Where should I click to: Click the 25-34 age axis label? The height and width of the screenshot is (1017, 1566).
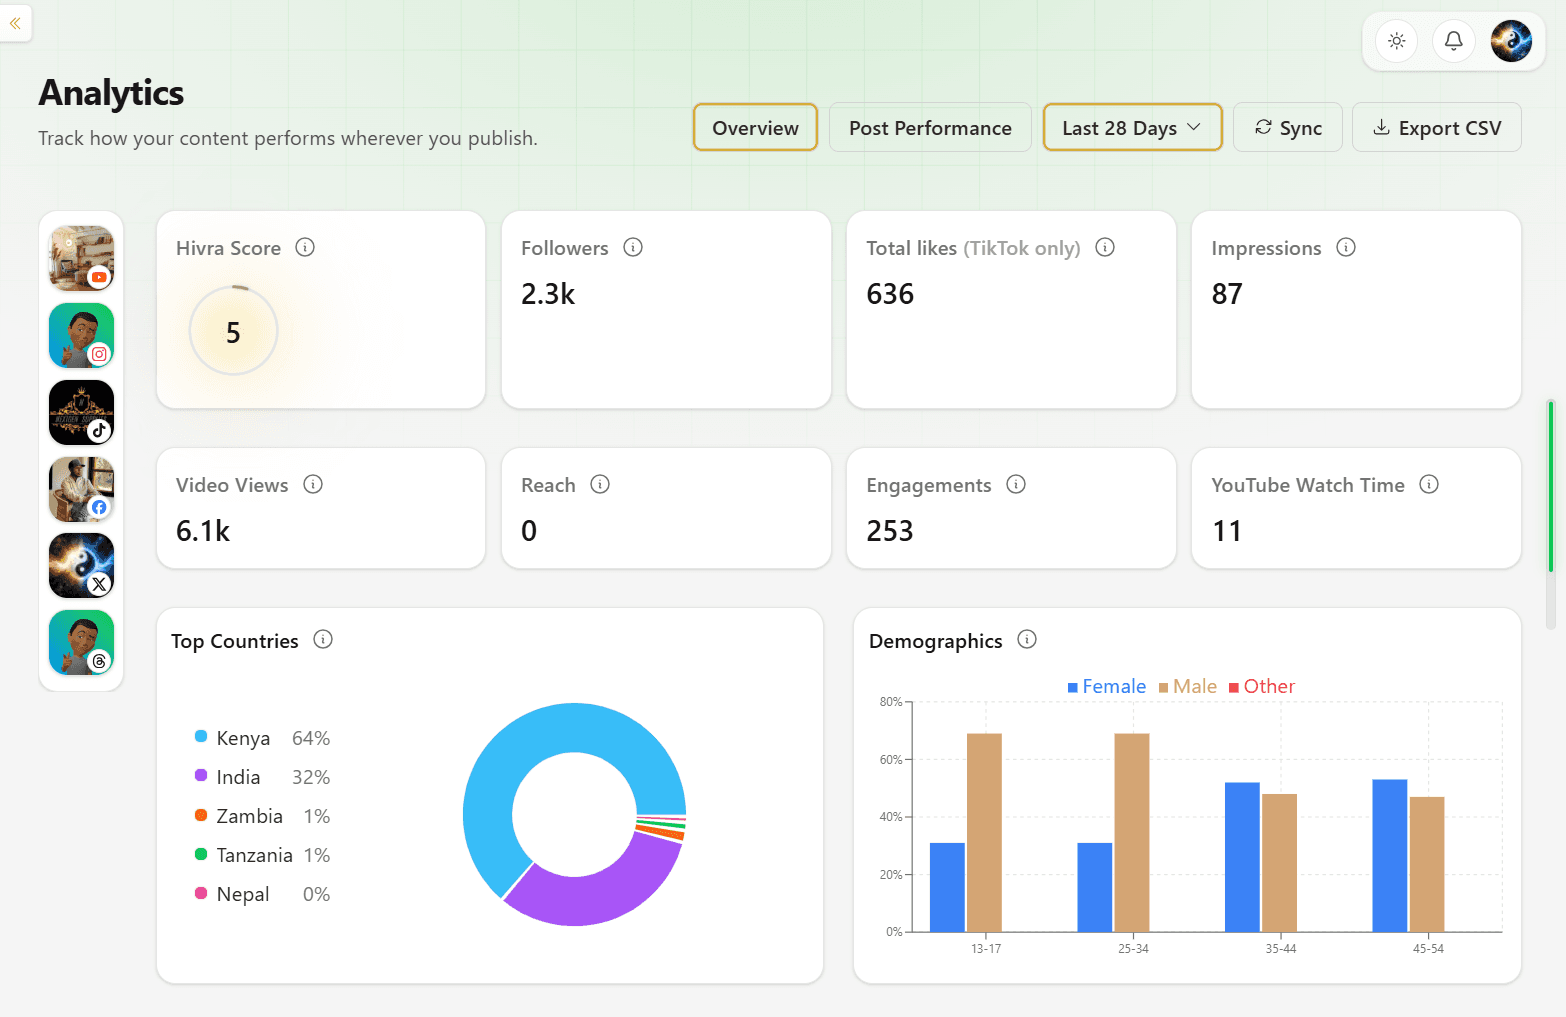point(1133,948)
